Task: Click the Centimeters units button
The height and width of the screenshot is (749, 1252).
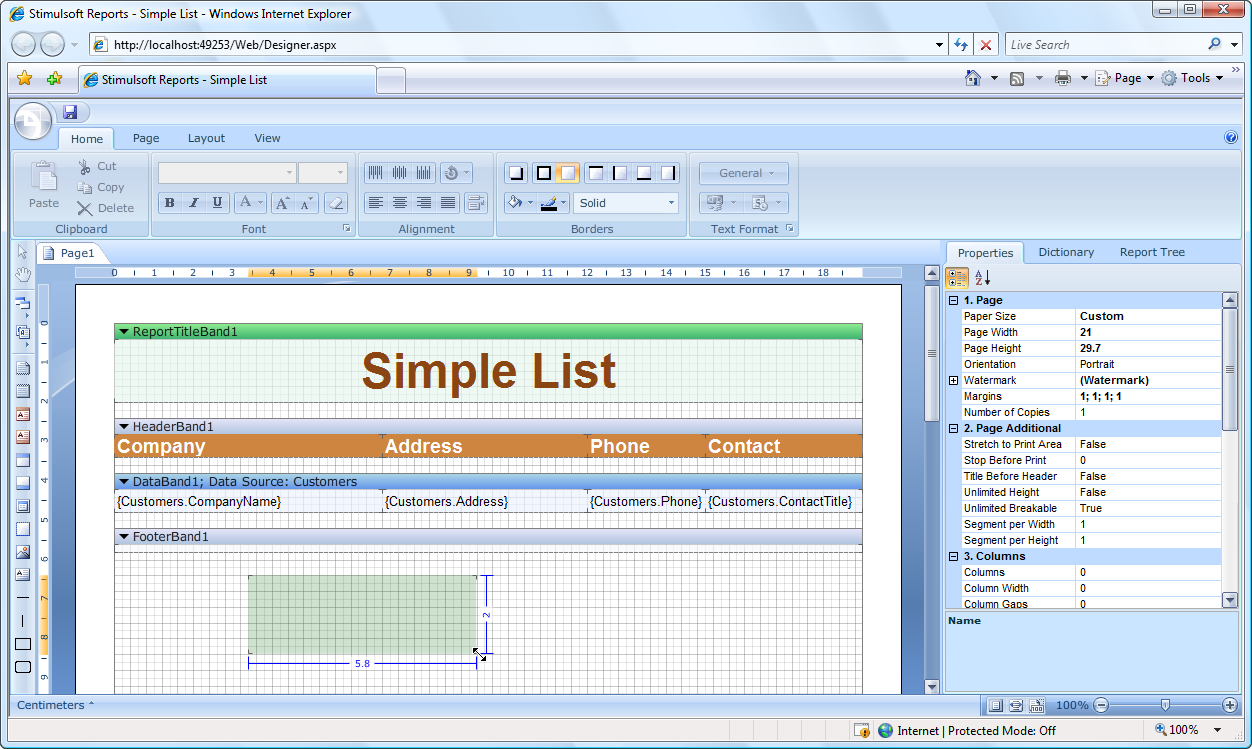Action: (55, 705)
